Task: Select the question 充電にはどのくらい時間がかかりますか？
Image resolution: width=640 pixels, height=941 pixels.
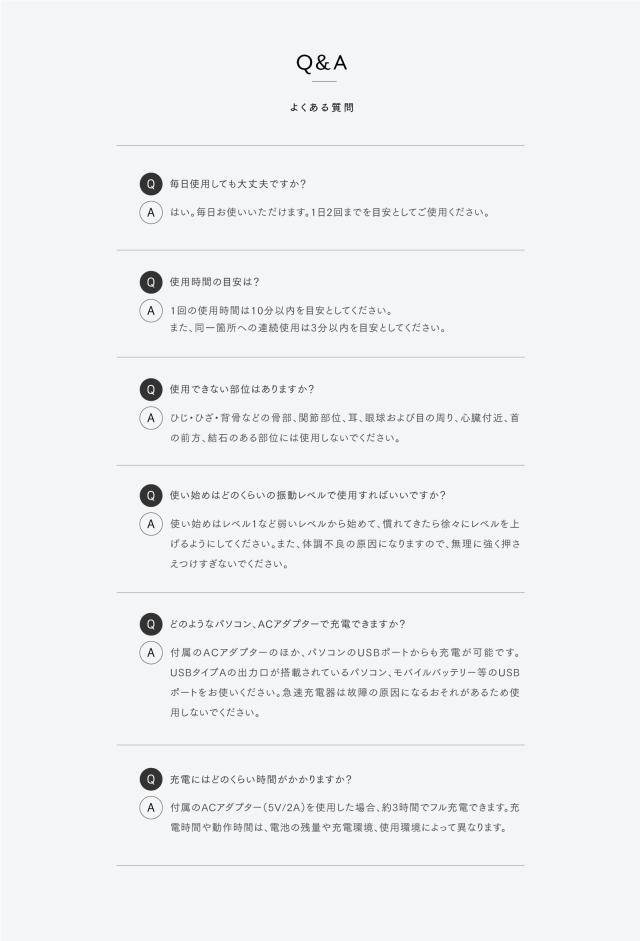Action: point(261,780)
